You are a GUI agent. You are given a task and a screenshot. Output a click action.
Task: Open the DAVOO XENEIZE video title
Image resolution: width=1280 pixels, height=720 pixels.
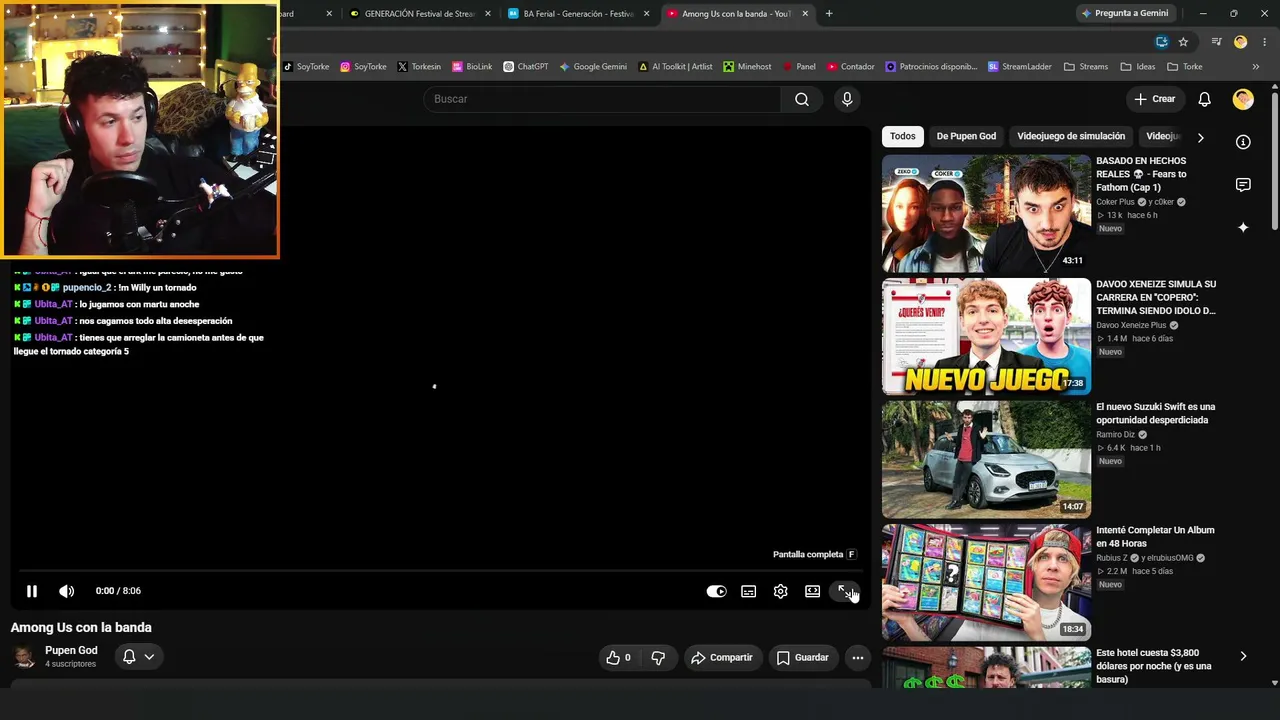(1156, 297)
